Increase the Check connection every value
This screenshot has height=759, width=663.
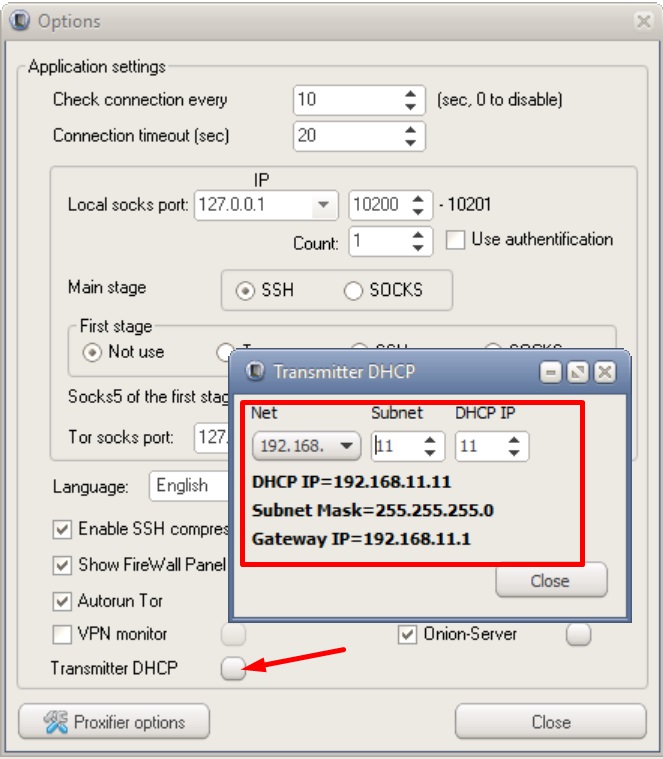[x=410, y=94]
